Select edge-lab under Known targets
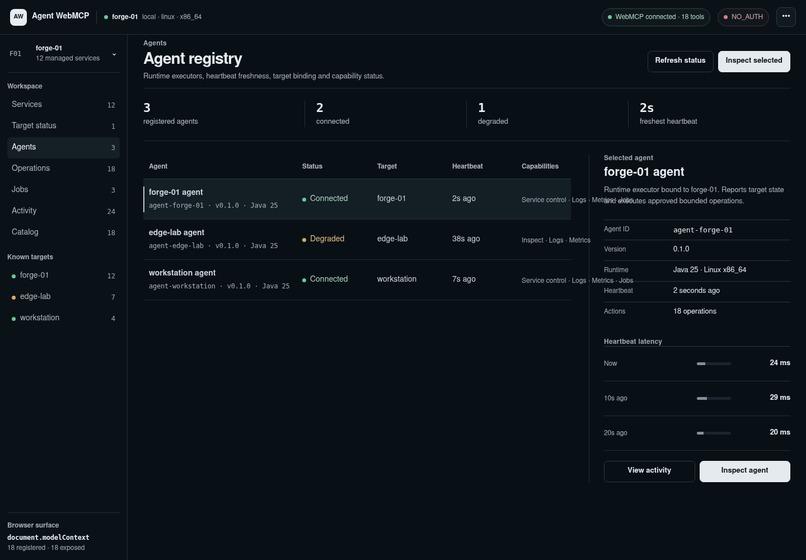The height and width of the screenshot is (560, 806). (x=63, y=297)
